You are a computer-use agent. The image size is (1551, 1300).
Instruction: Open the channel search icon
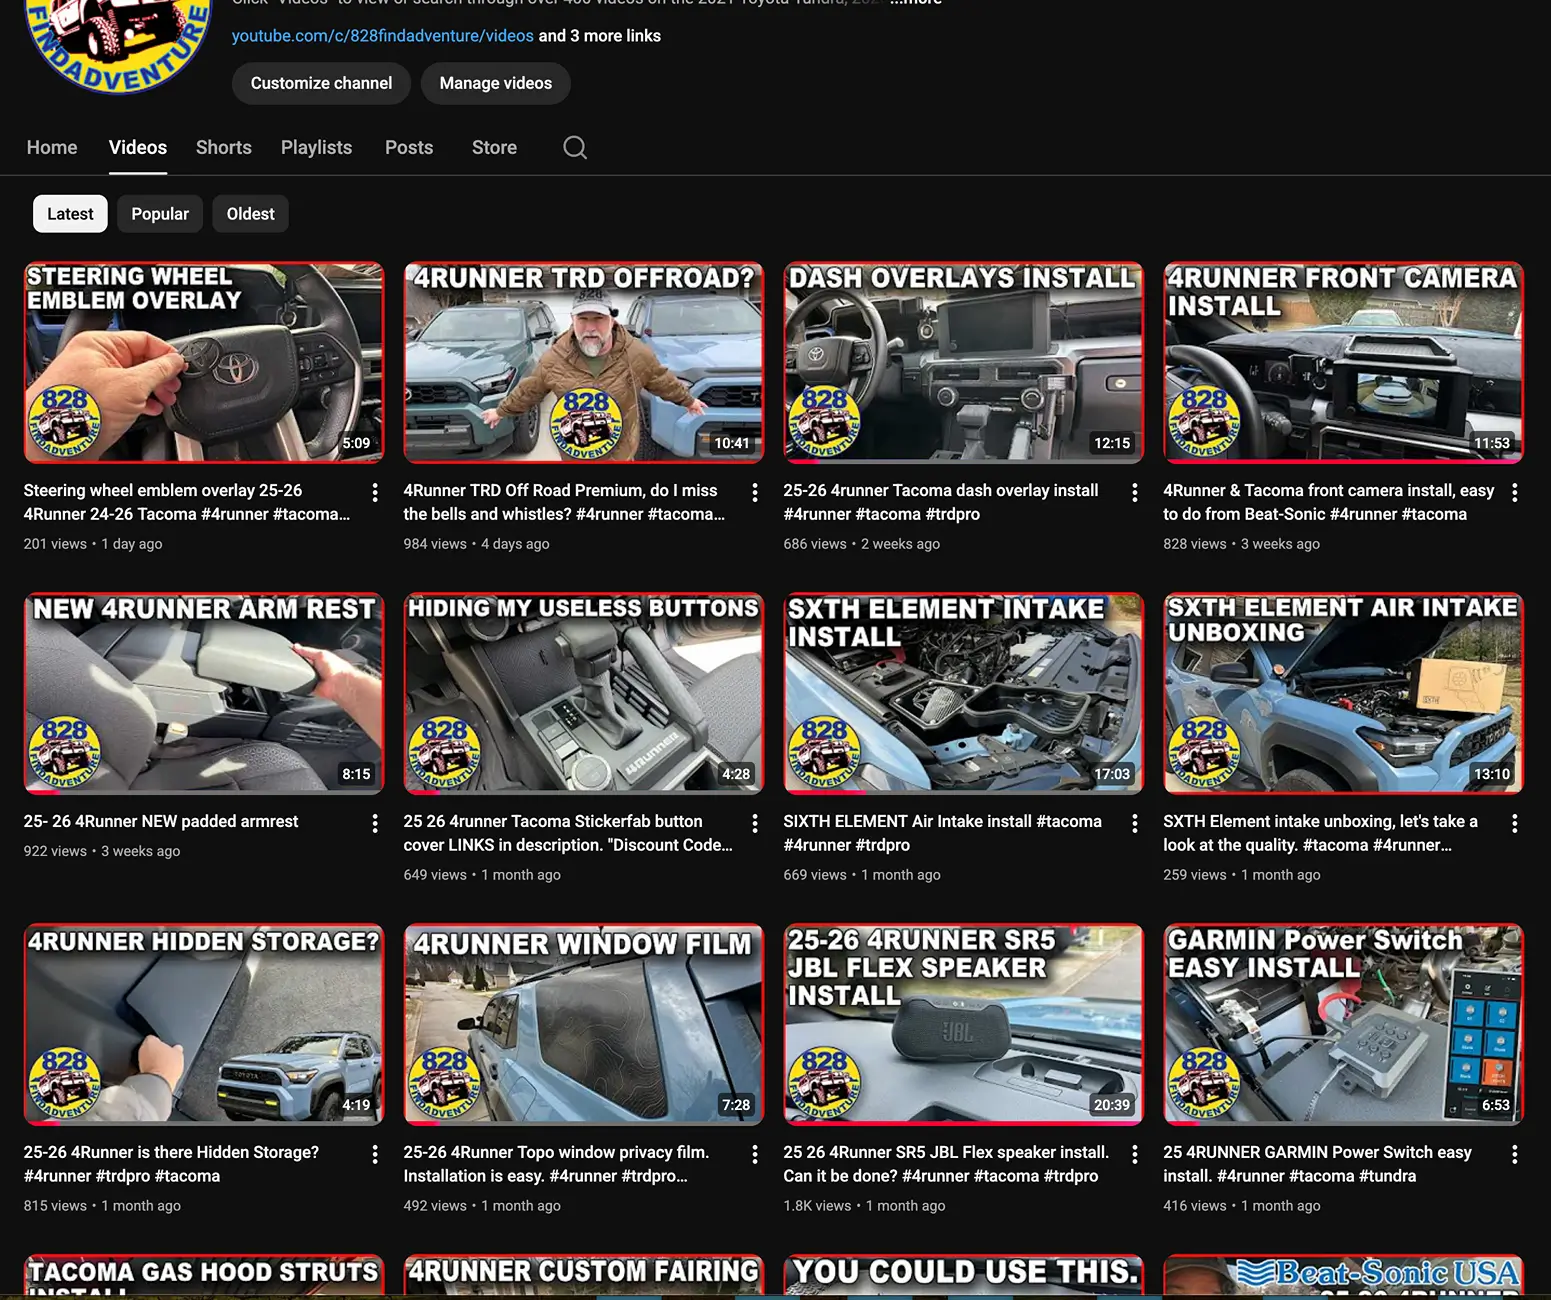point(575,147)
